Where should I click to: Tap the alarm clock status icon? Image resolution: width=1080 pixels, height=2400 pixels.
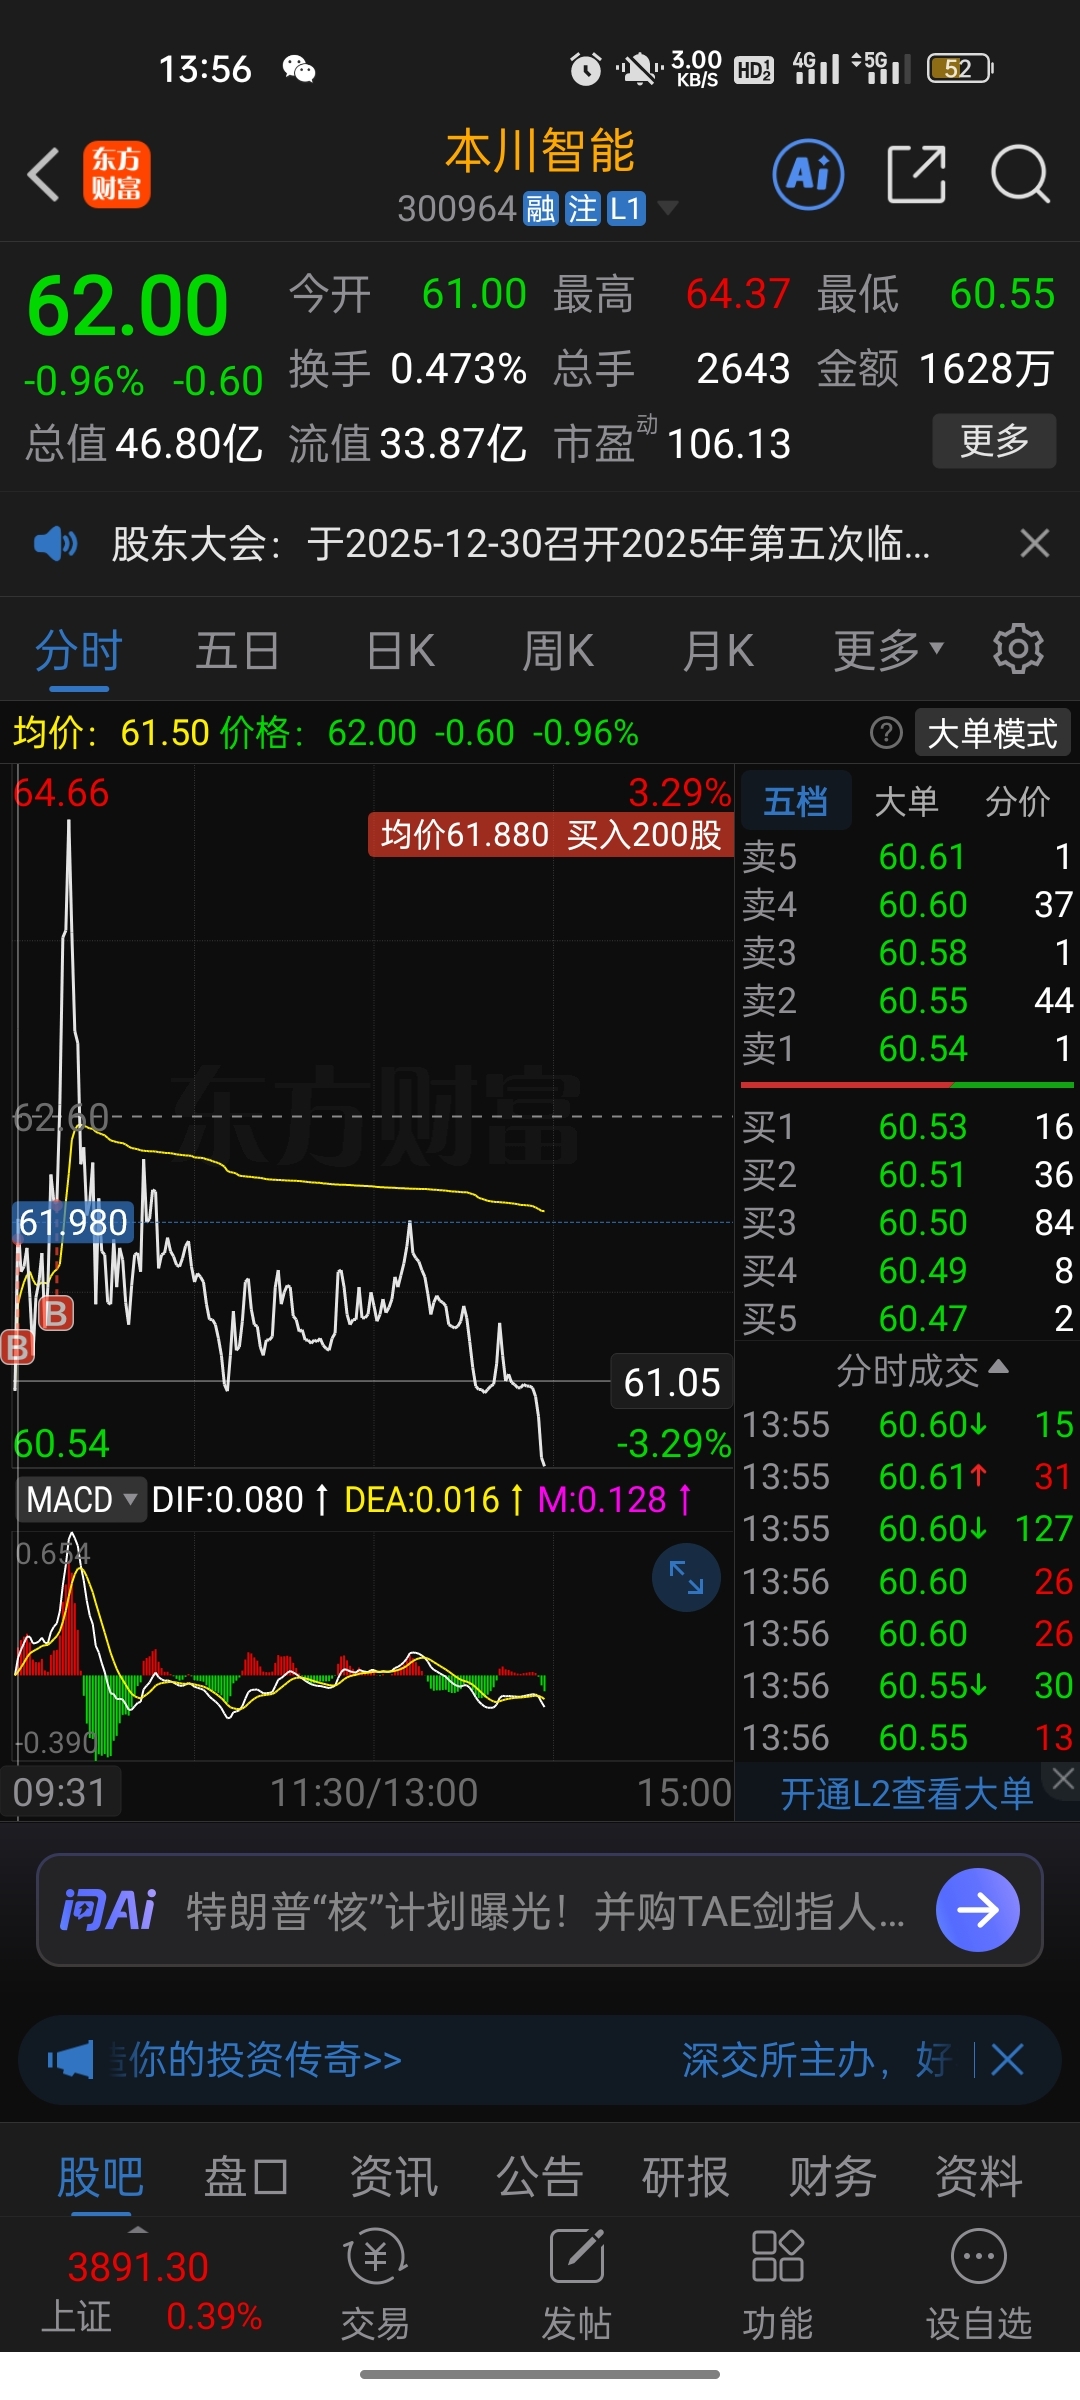[586, 69]
